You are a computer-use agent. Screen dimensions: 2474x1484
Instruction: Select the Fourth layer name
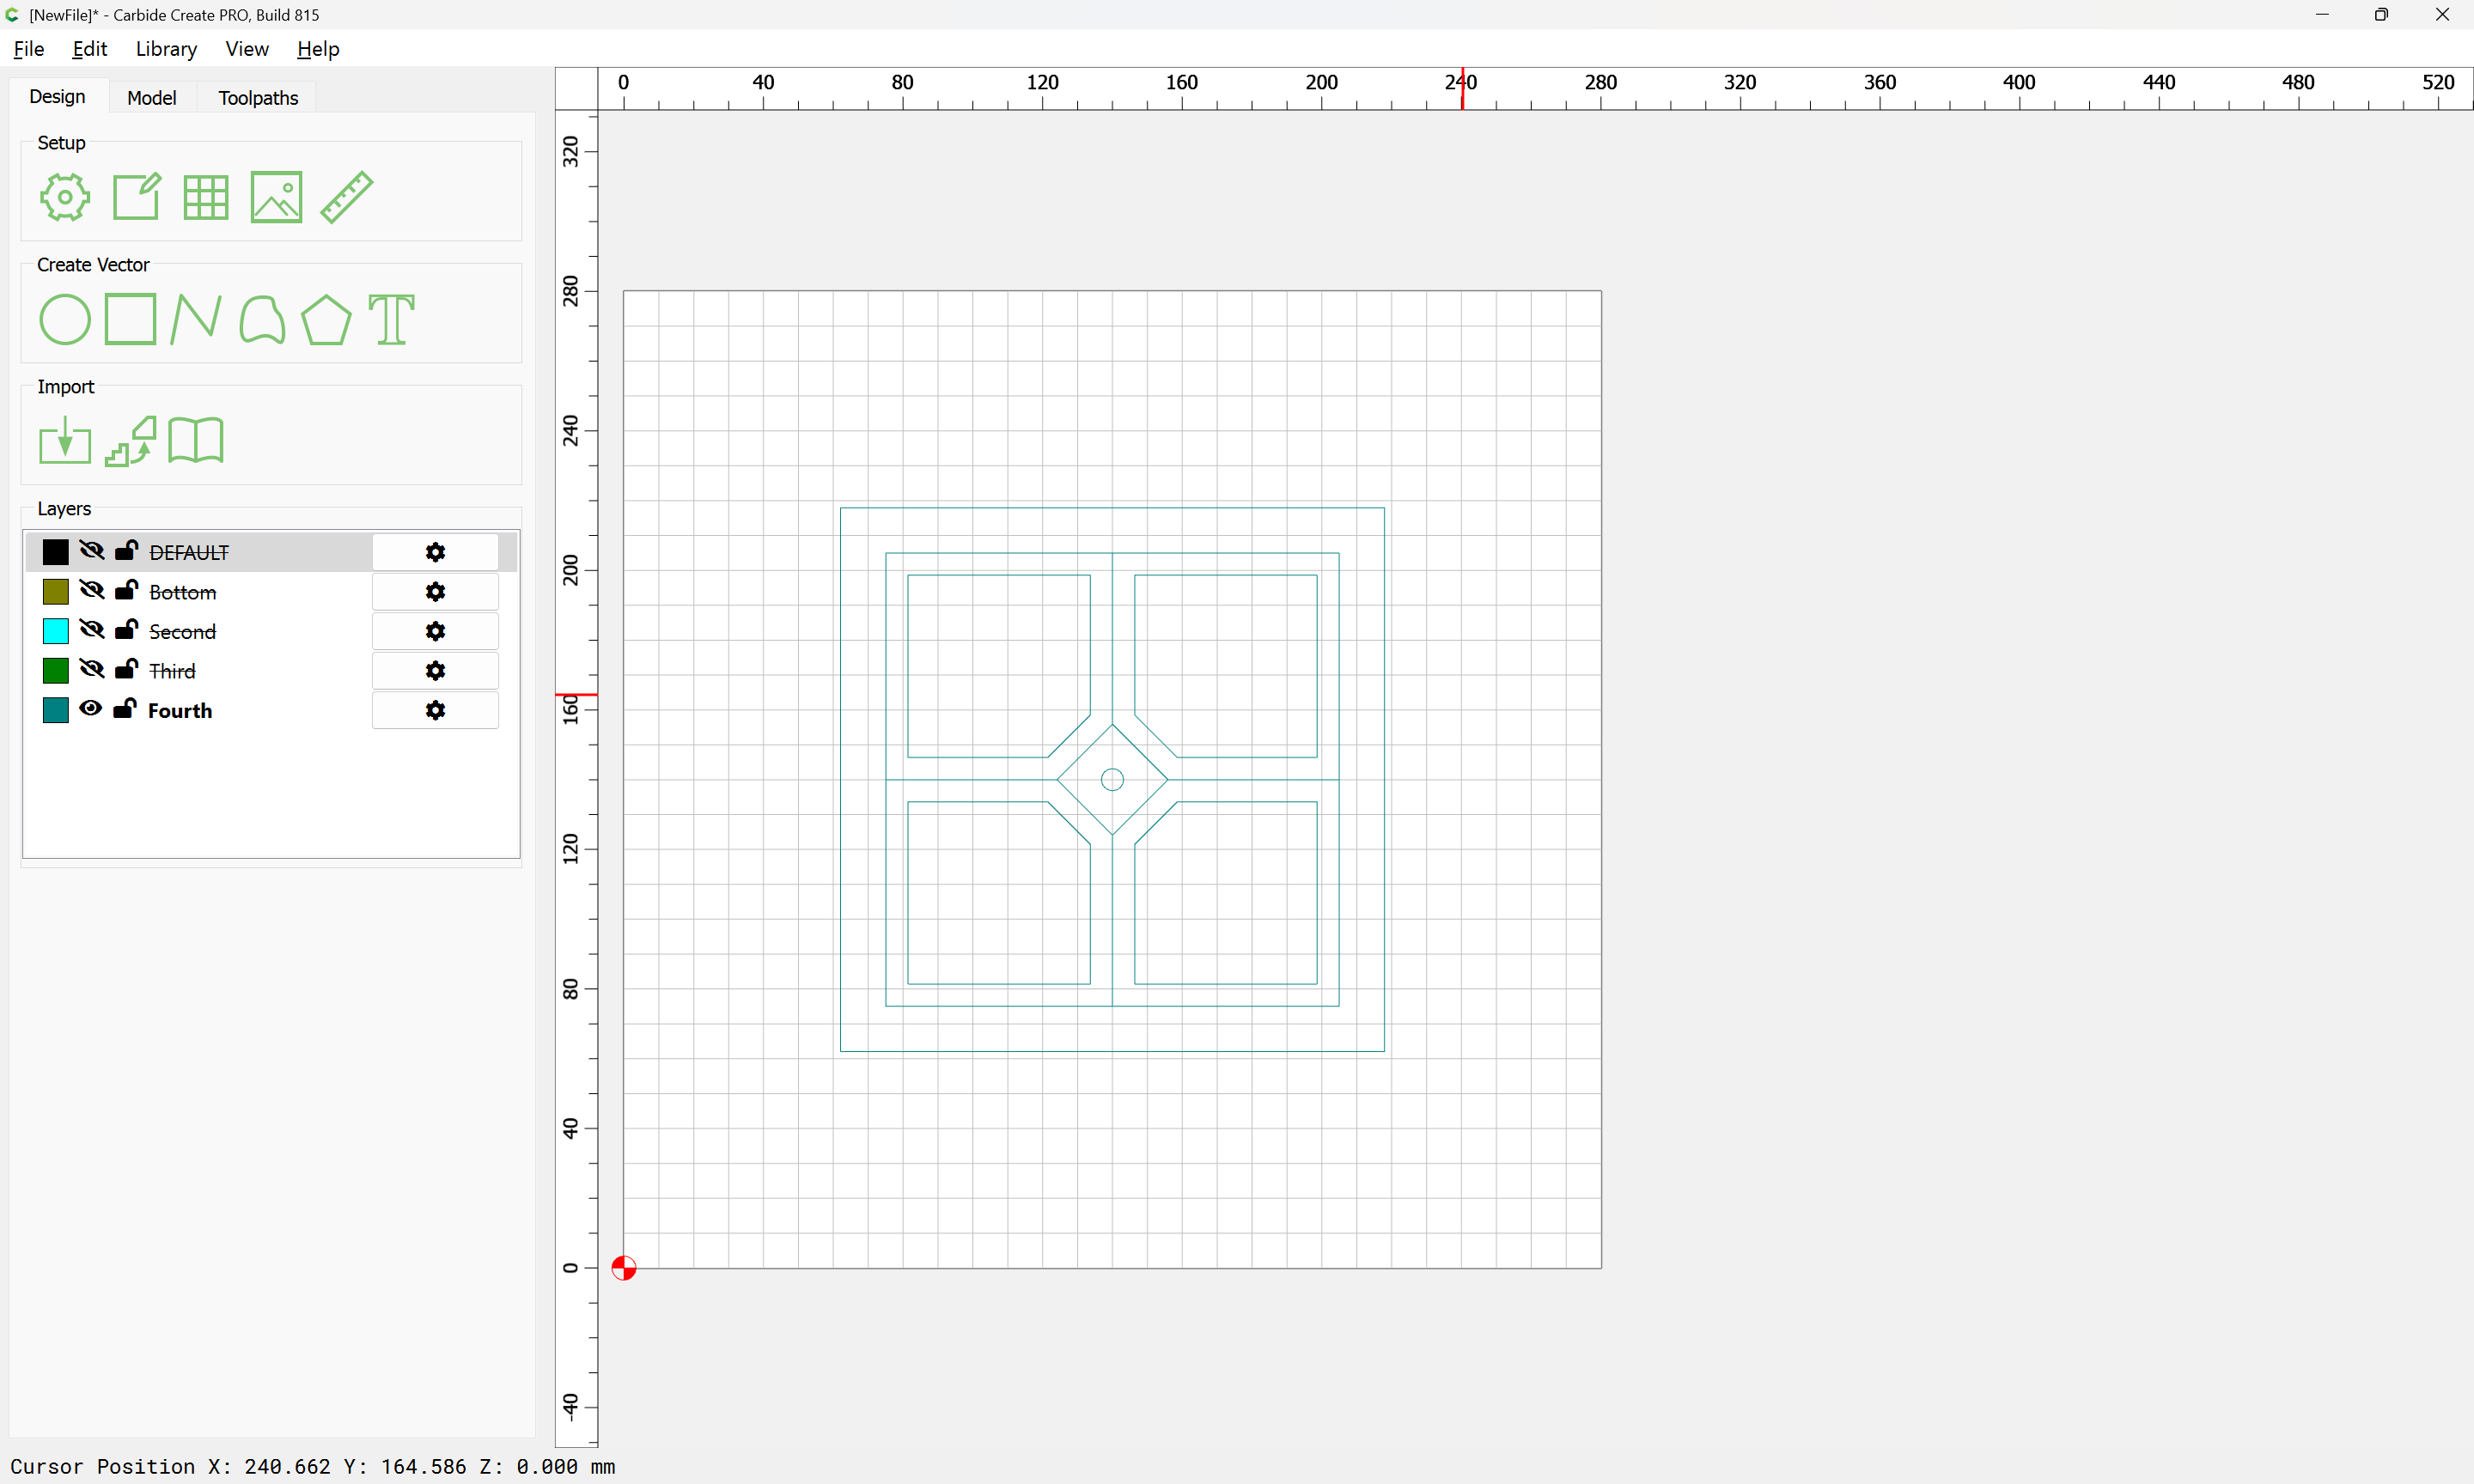tap(180, 710)
